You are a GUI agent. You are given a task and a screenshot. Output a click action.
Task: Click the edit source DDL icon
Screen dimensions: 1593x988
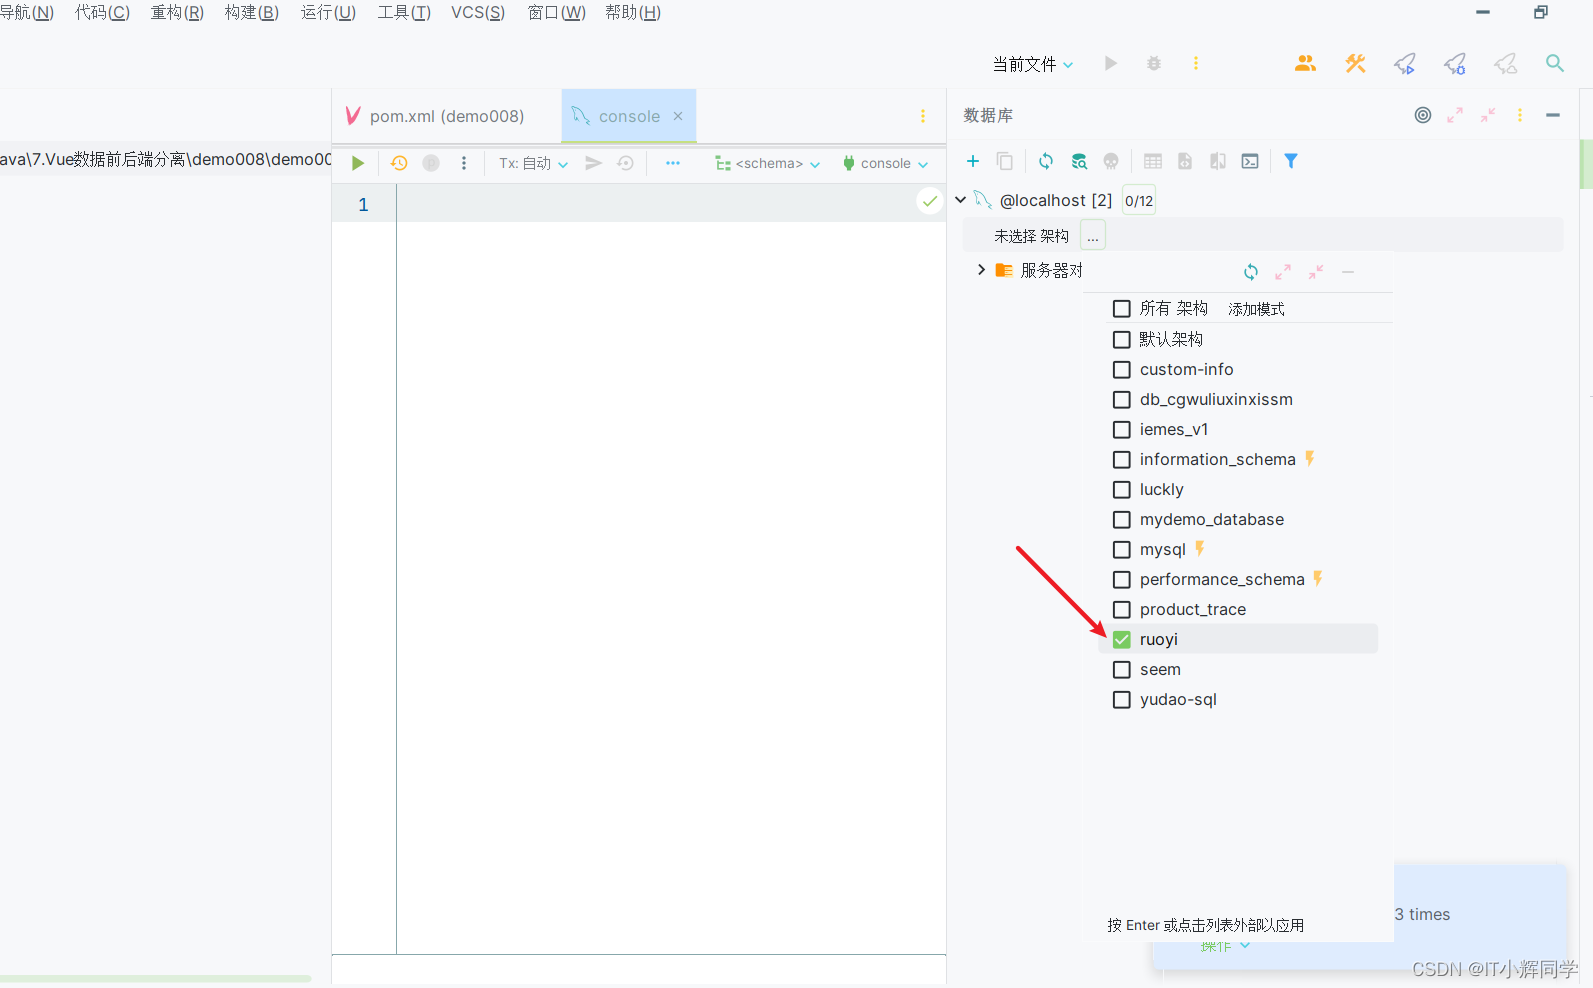click(1185, 161)
